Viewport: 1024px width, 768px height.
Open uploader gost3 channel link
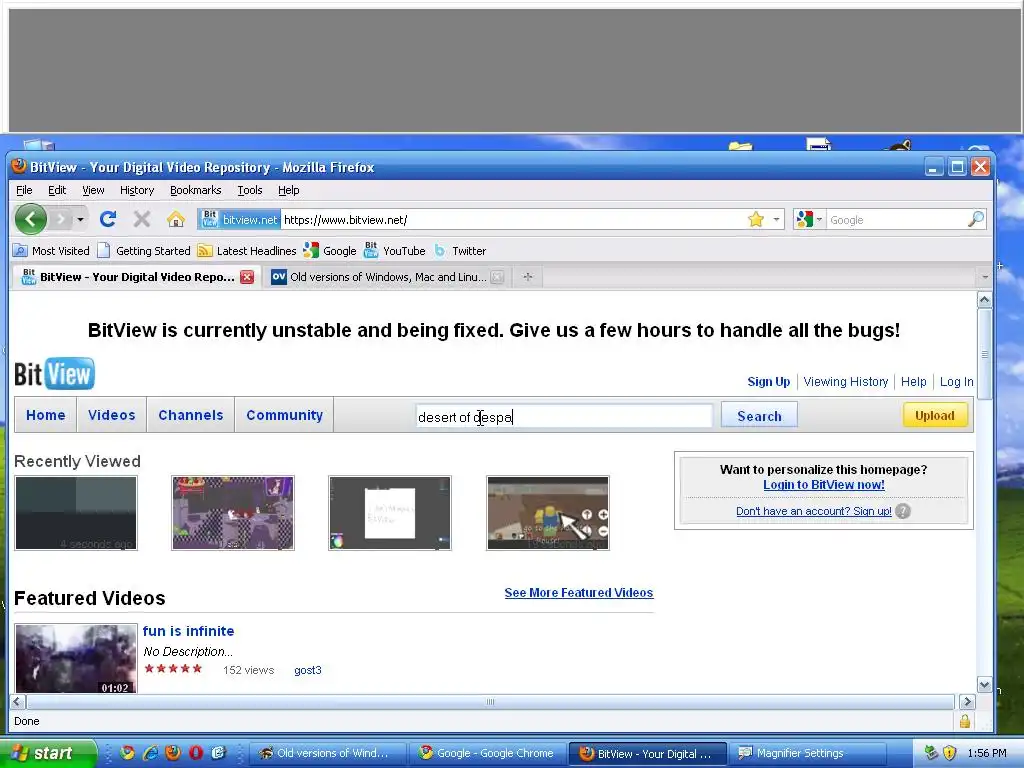tap(308, 670)
